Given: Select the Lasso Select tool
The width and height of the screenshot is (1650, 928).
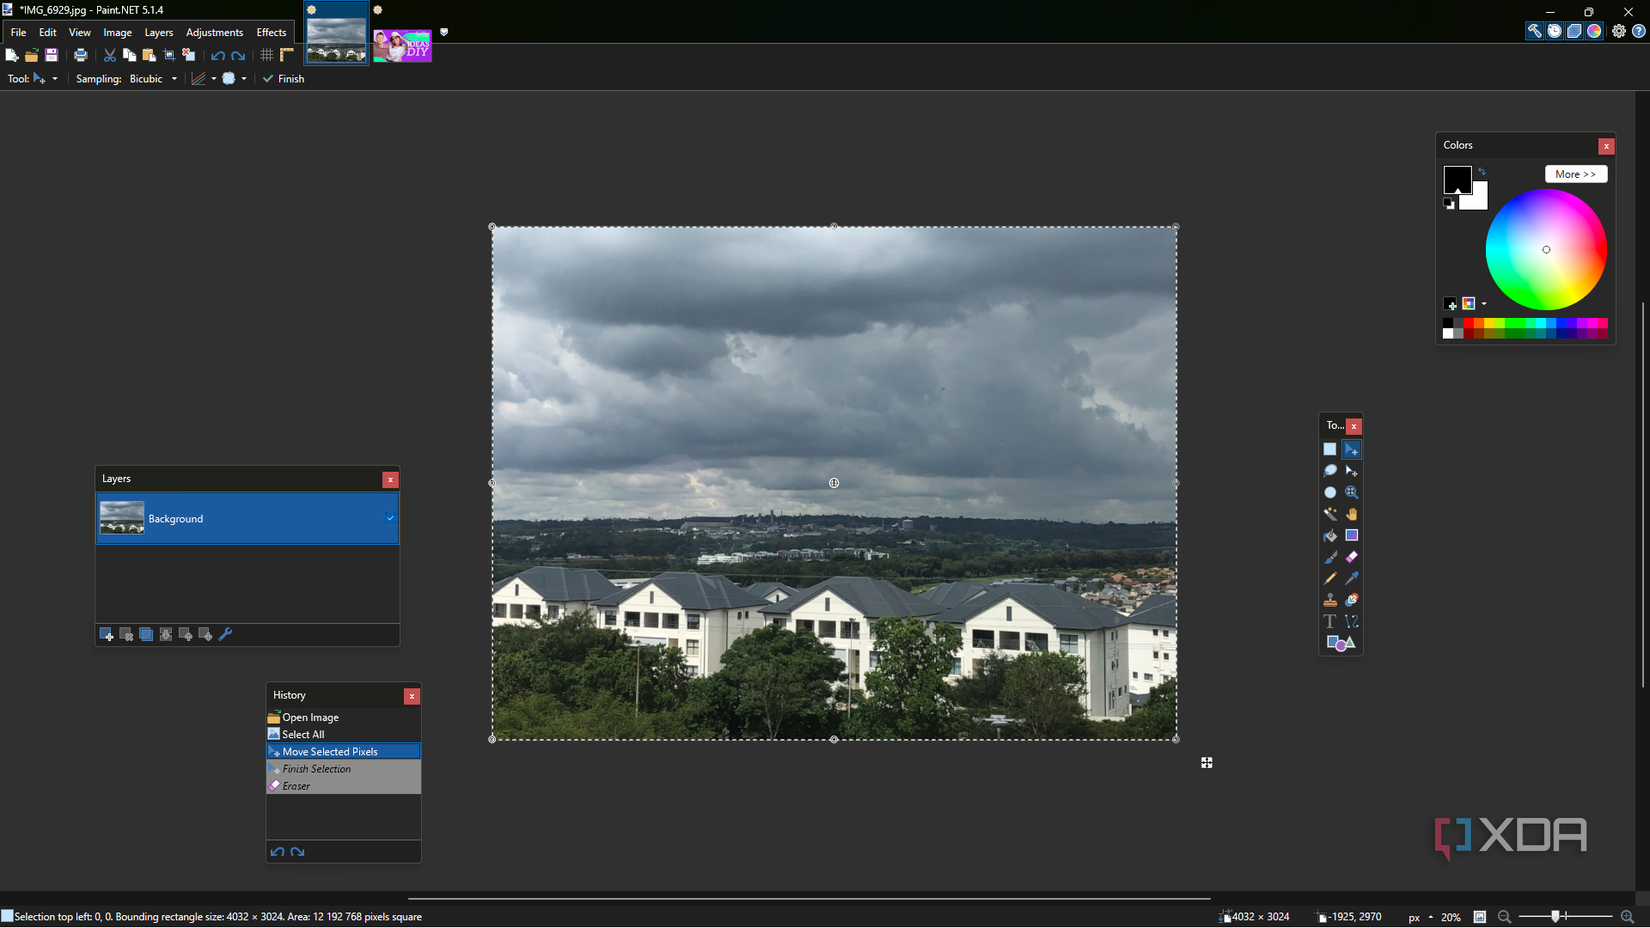Looking at the screenshot, I should pos(1330,471).
